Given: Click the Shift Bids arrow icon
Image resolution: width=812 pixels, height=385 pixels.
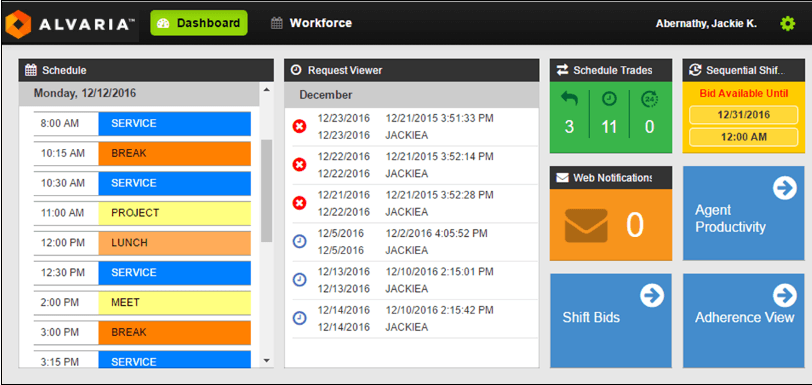Looking at the screenshot, I should tap(652, 295).
